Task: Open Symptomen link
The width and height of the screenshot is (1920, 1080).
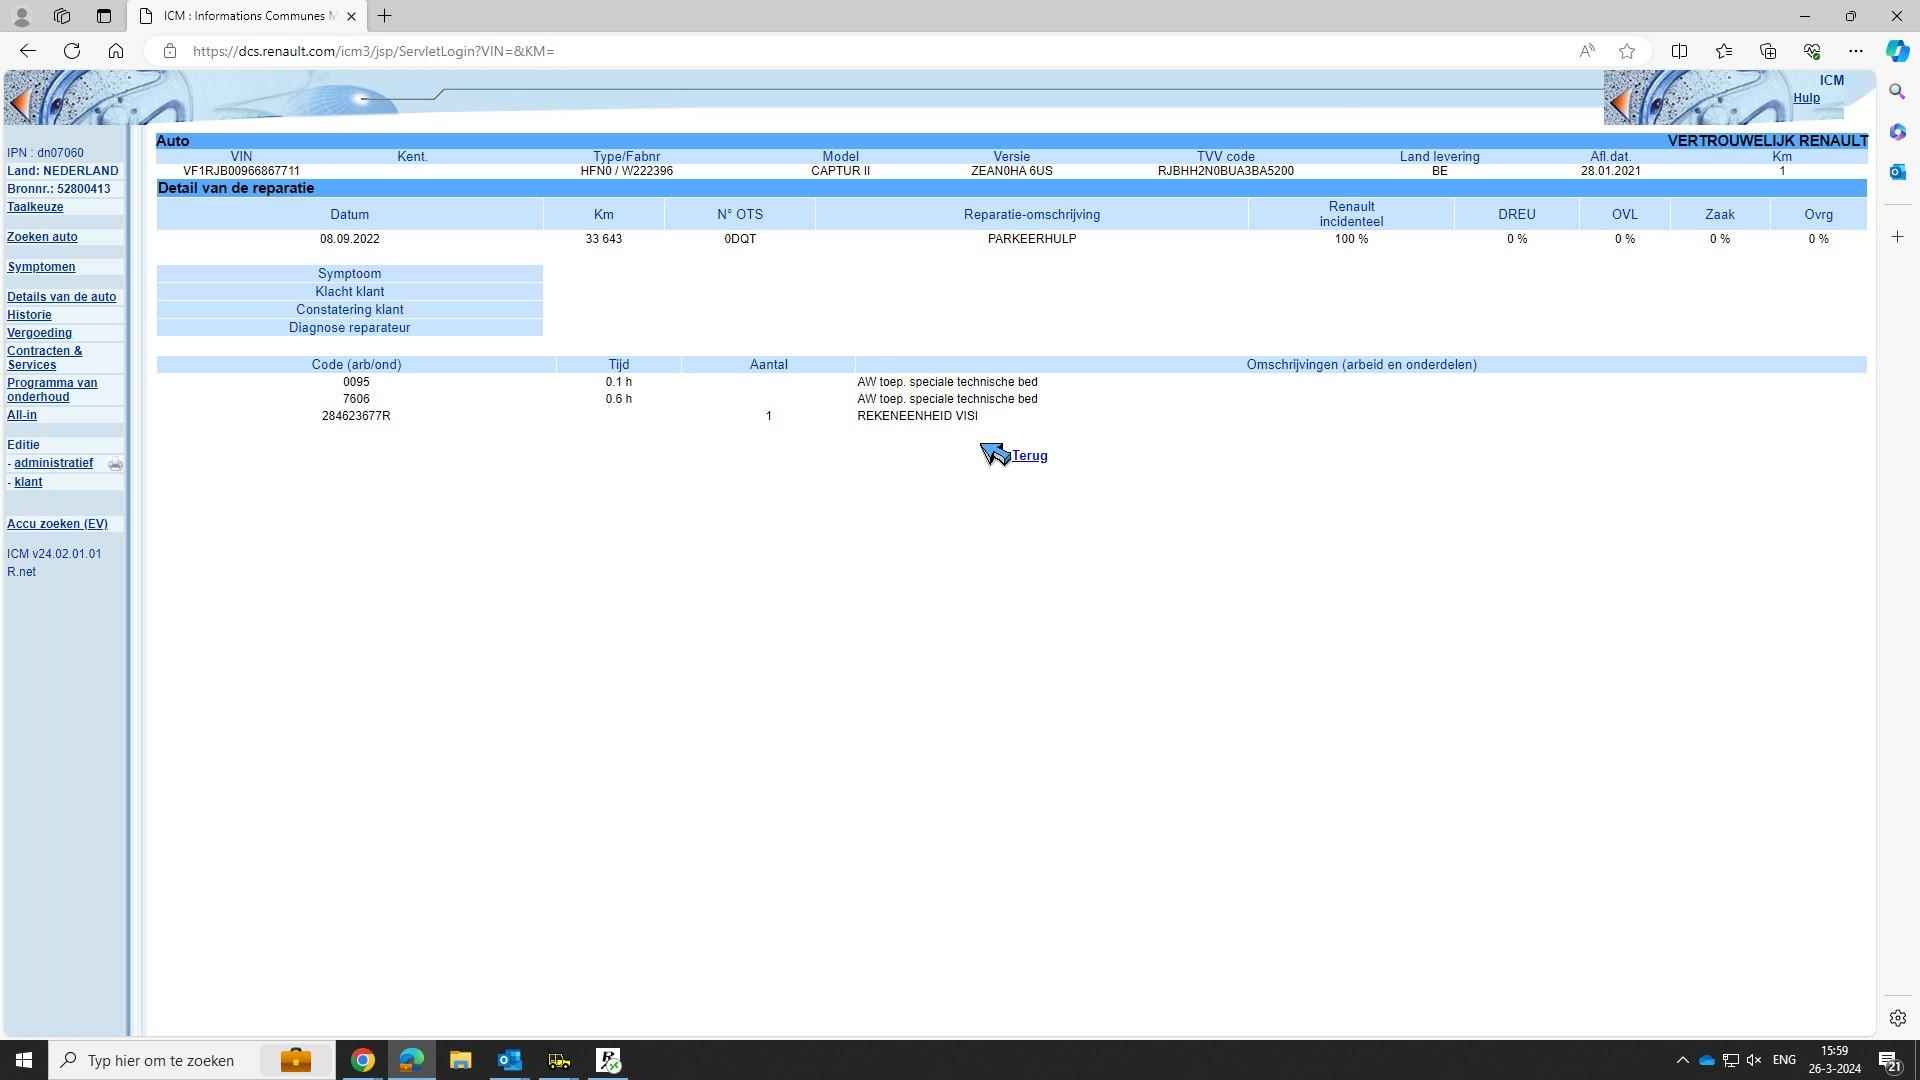Action: tap(41, 267)
